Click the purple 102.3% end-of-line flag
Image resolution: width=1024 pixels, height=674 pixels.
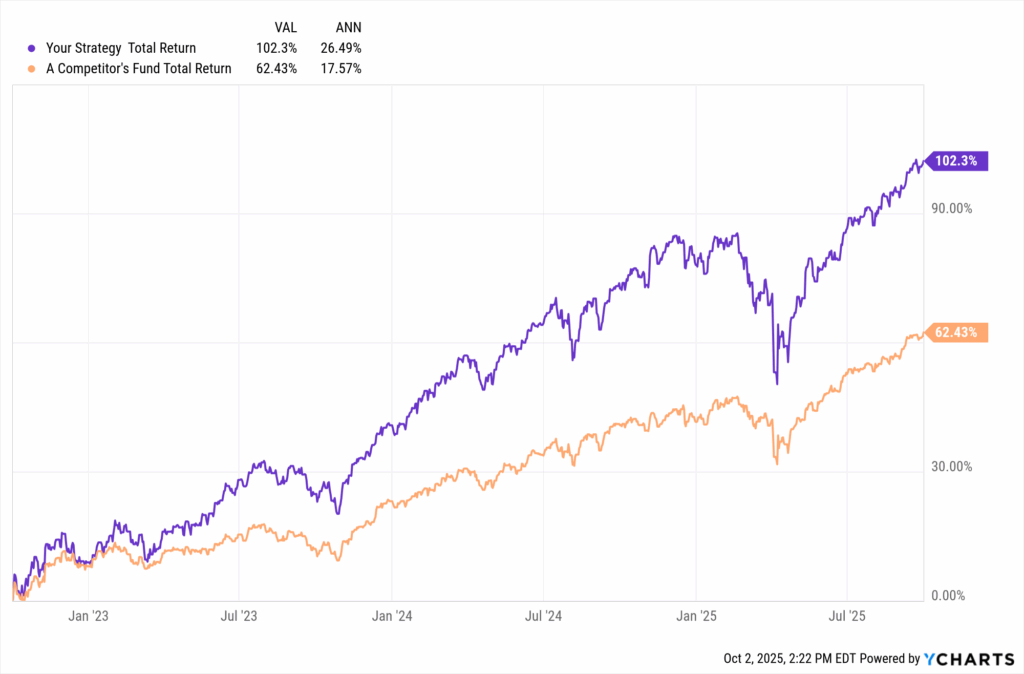tap(958, 160)
